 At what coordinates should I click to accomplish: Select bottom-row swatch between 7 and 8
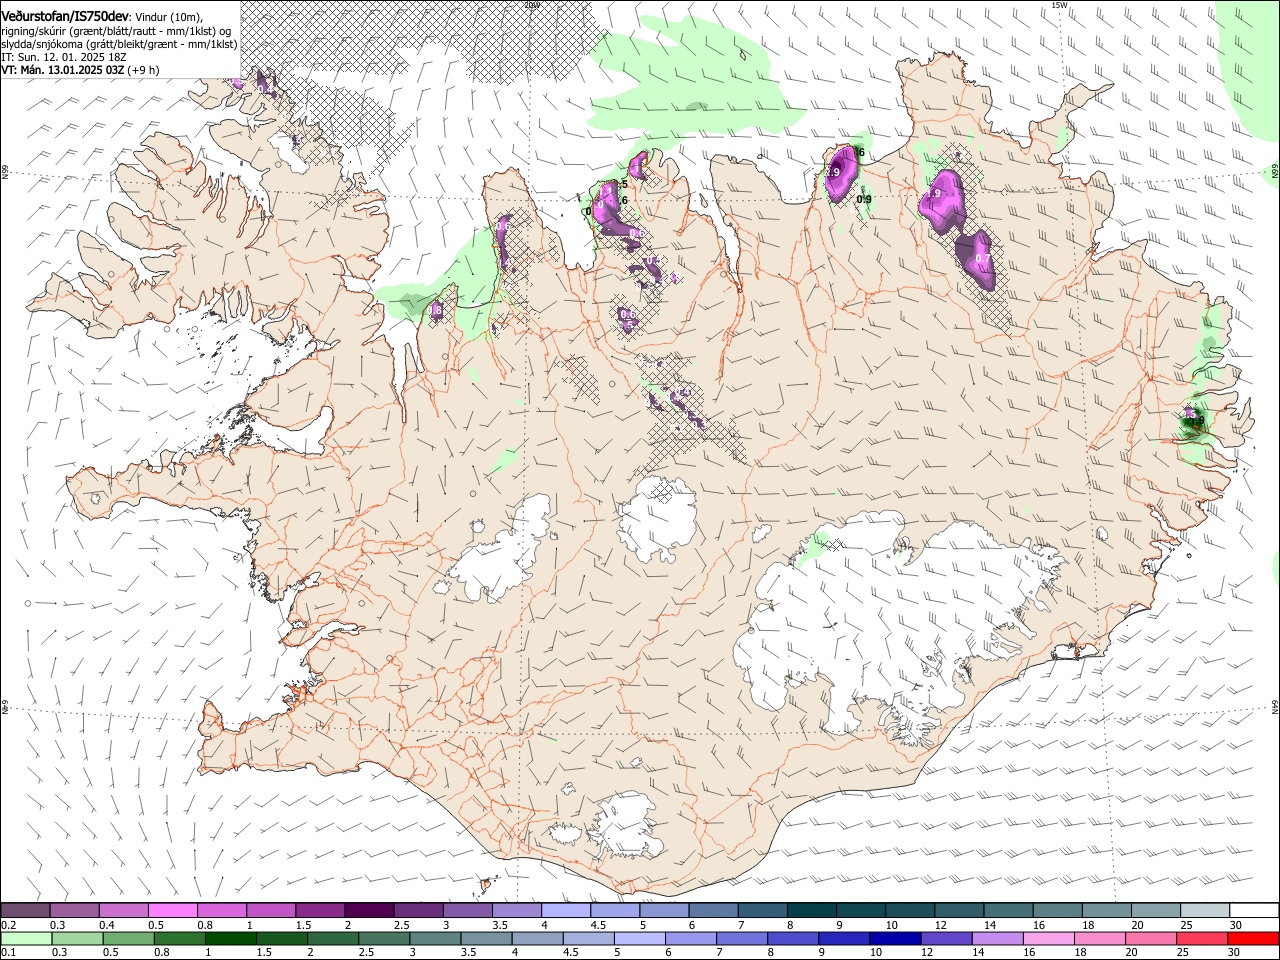pos(741,938)
